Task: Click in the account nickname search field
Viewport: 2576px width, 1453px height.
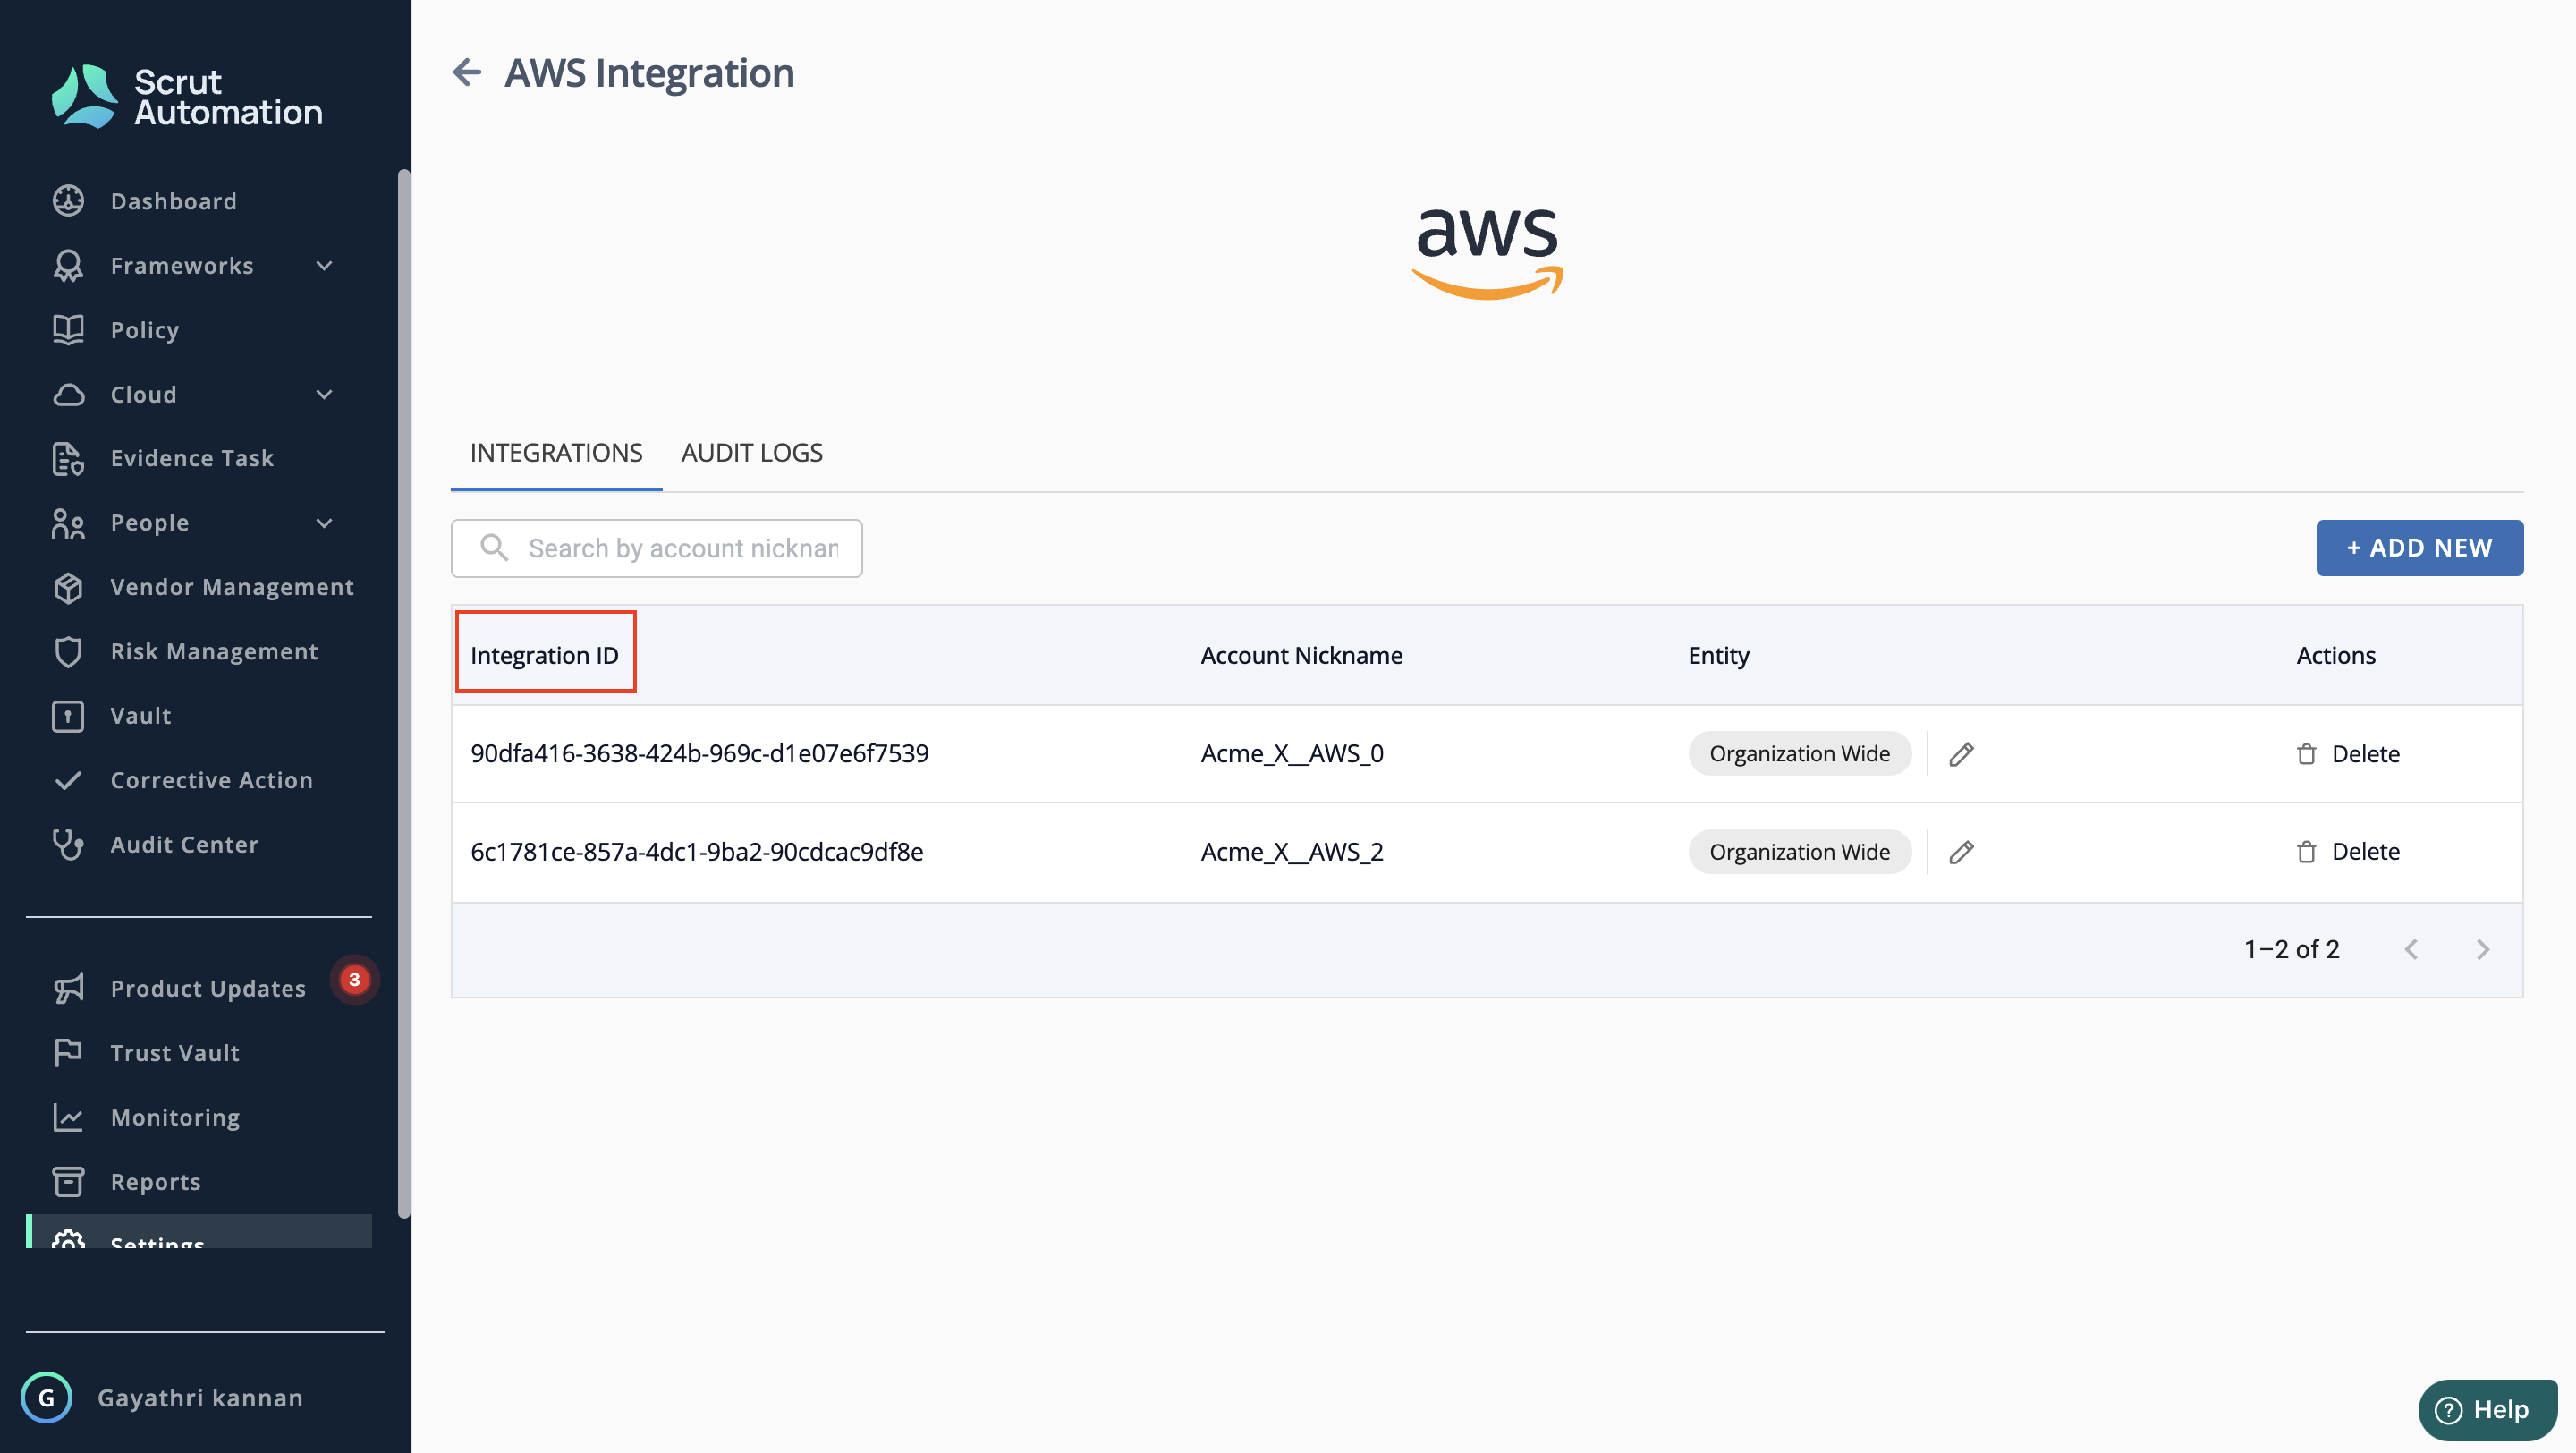Action: (656, 547)
